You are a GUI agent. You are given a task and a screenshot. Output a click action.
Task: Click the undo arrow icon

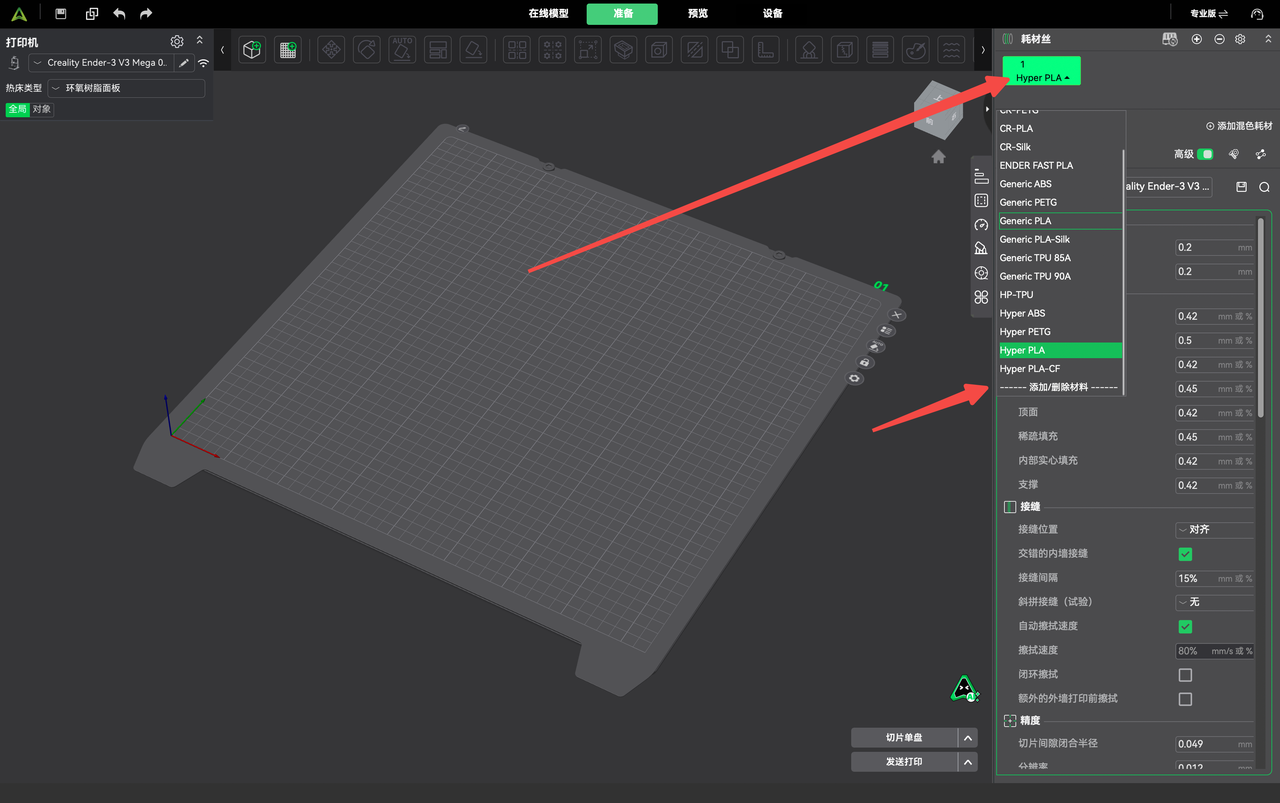pyautogui.click(x=120, y=14)
